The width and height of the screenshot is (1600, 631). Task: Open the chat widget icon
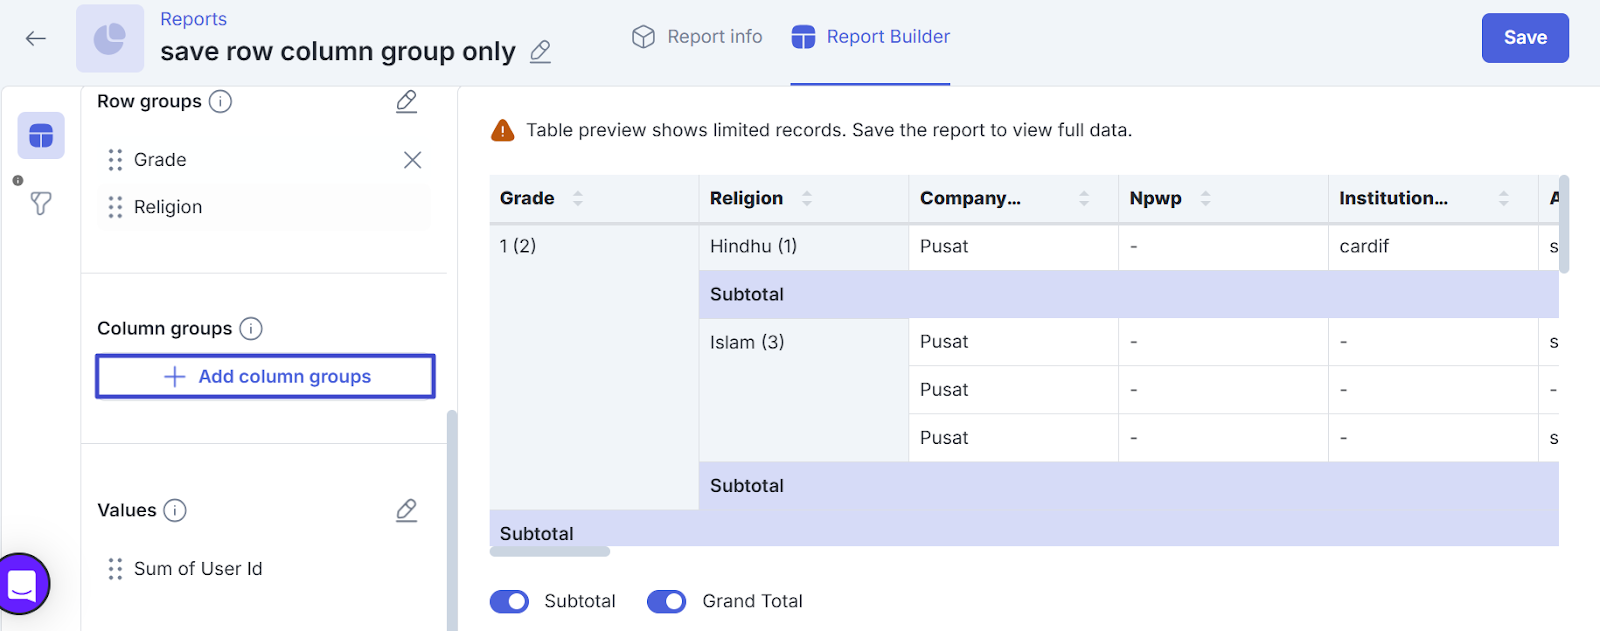tap(22, 584)
